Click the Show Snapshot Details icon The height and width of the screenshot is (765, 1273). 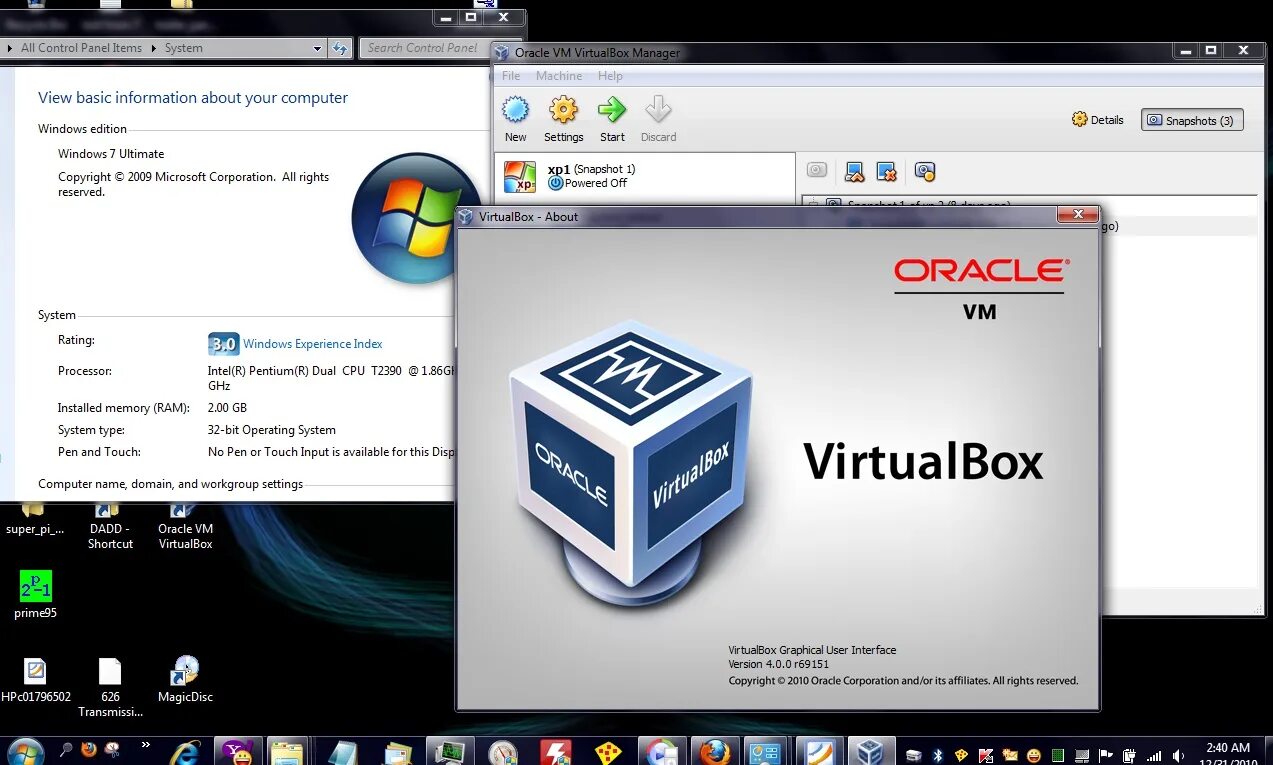tap(925, 171)
